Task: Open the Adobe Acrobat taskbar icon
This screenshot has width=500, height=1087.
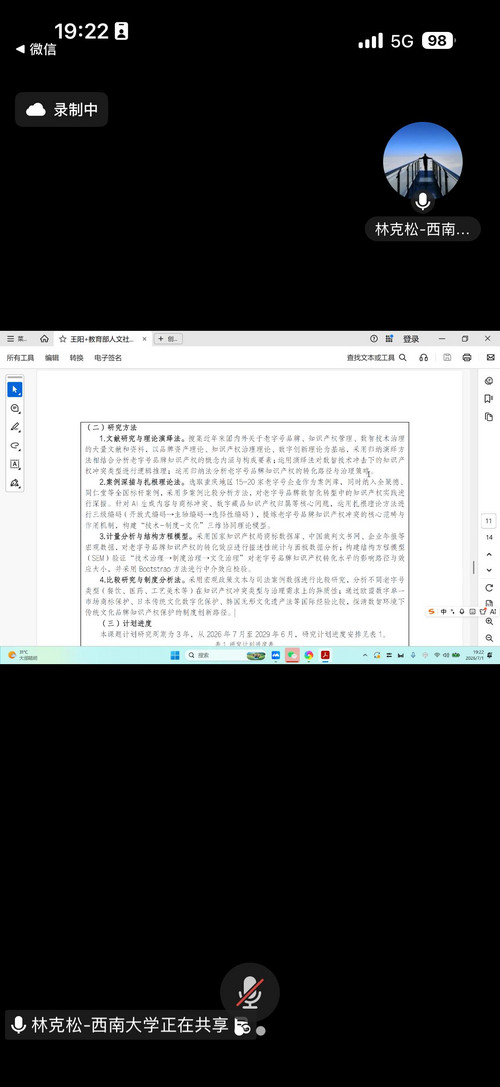Action: coord(325,655)
